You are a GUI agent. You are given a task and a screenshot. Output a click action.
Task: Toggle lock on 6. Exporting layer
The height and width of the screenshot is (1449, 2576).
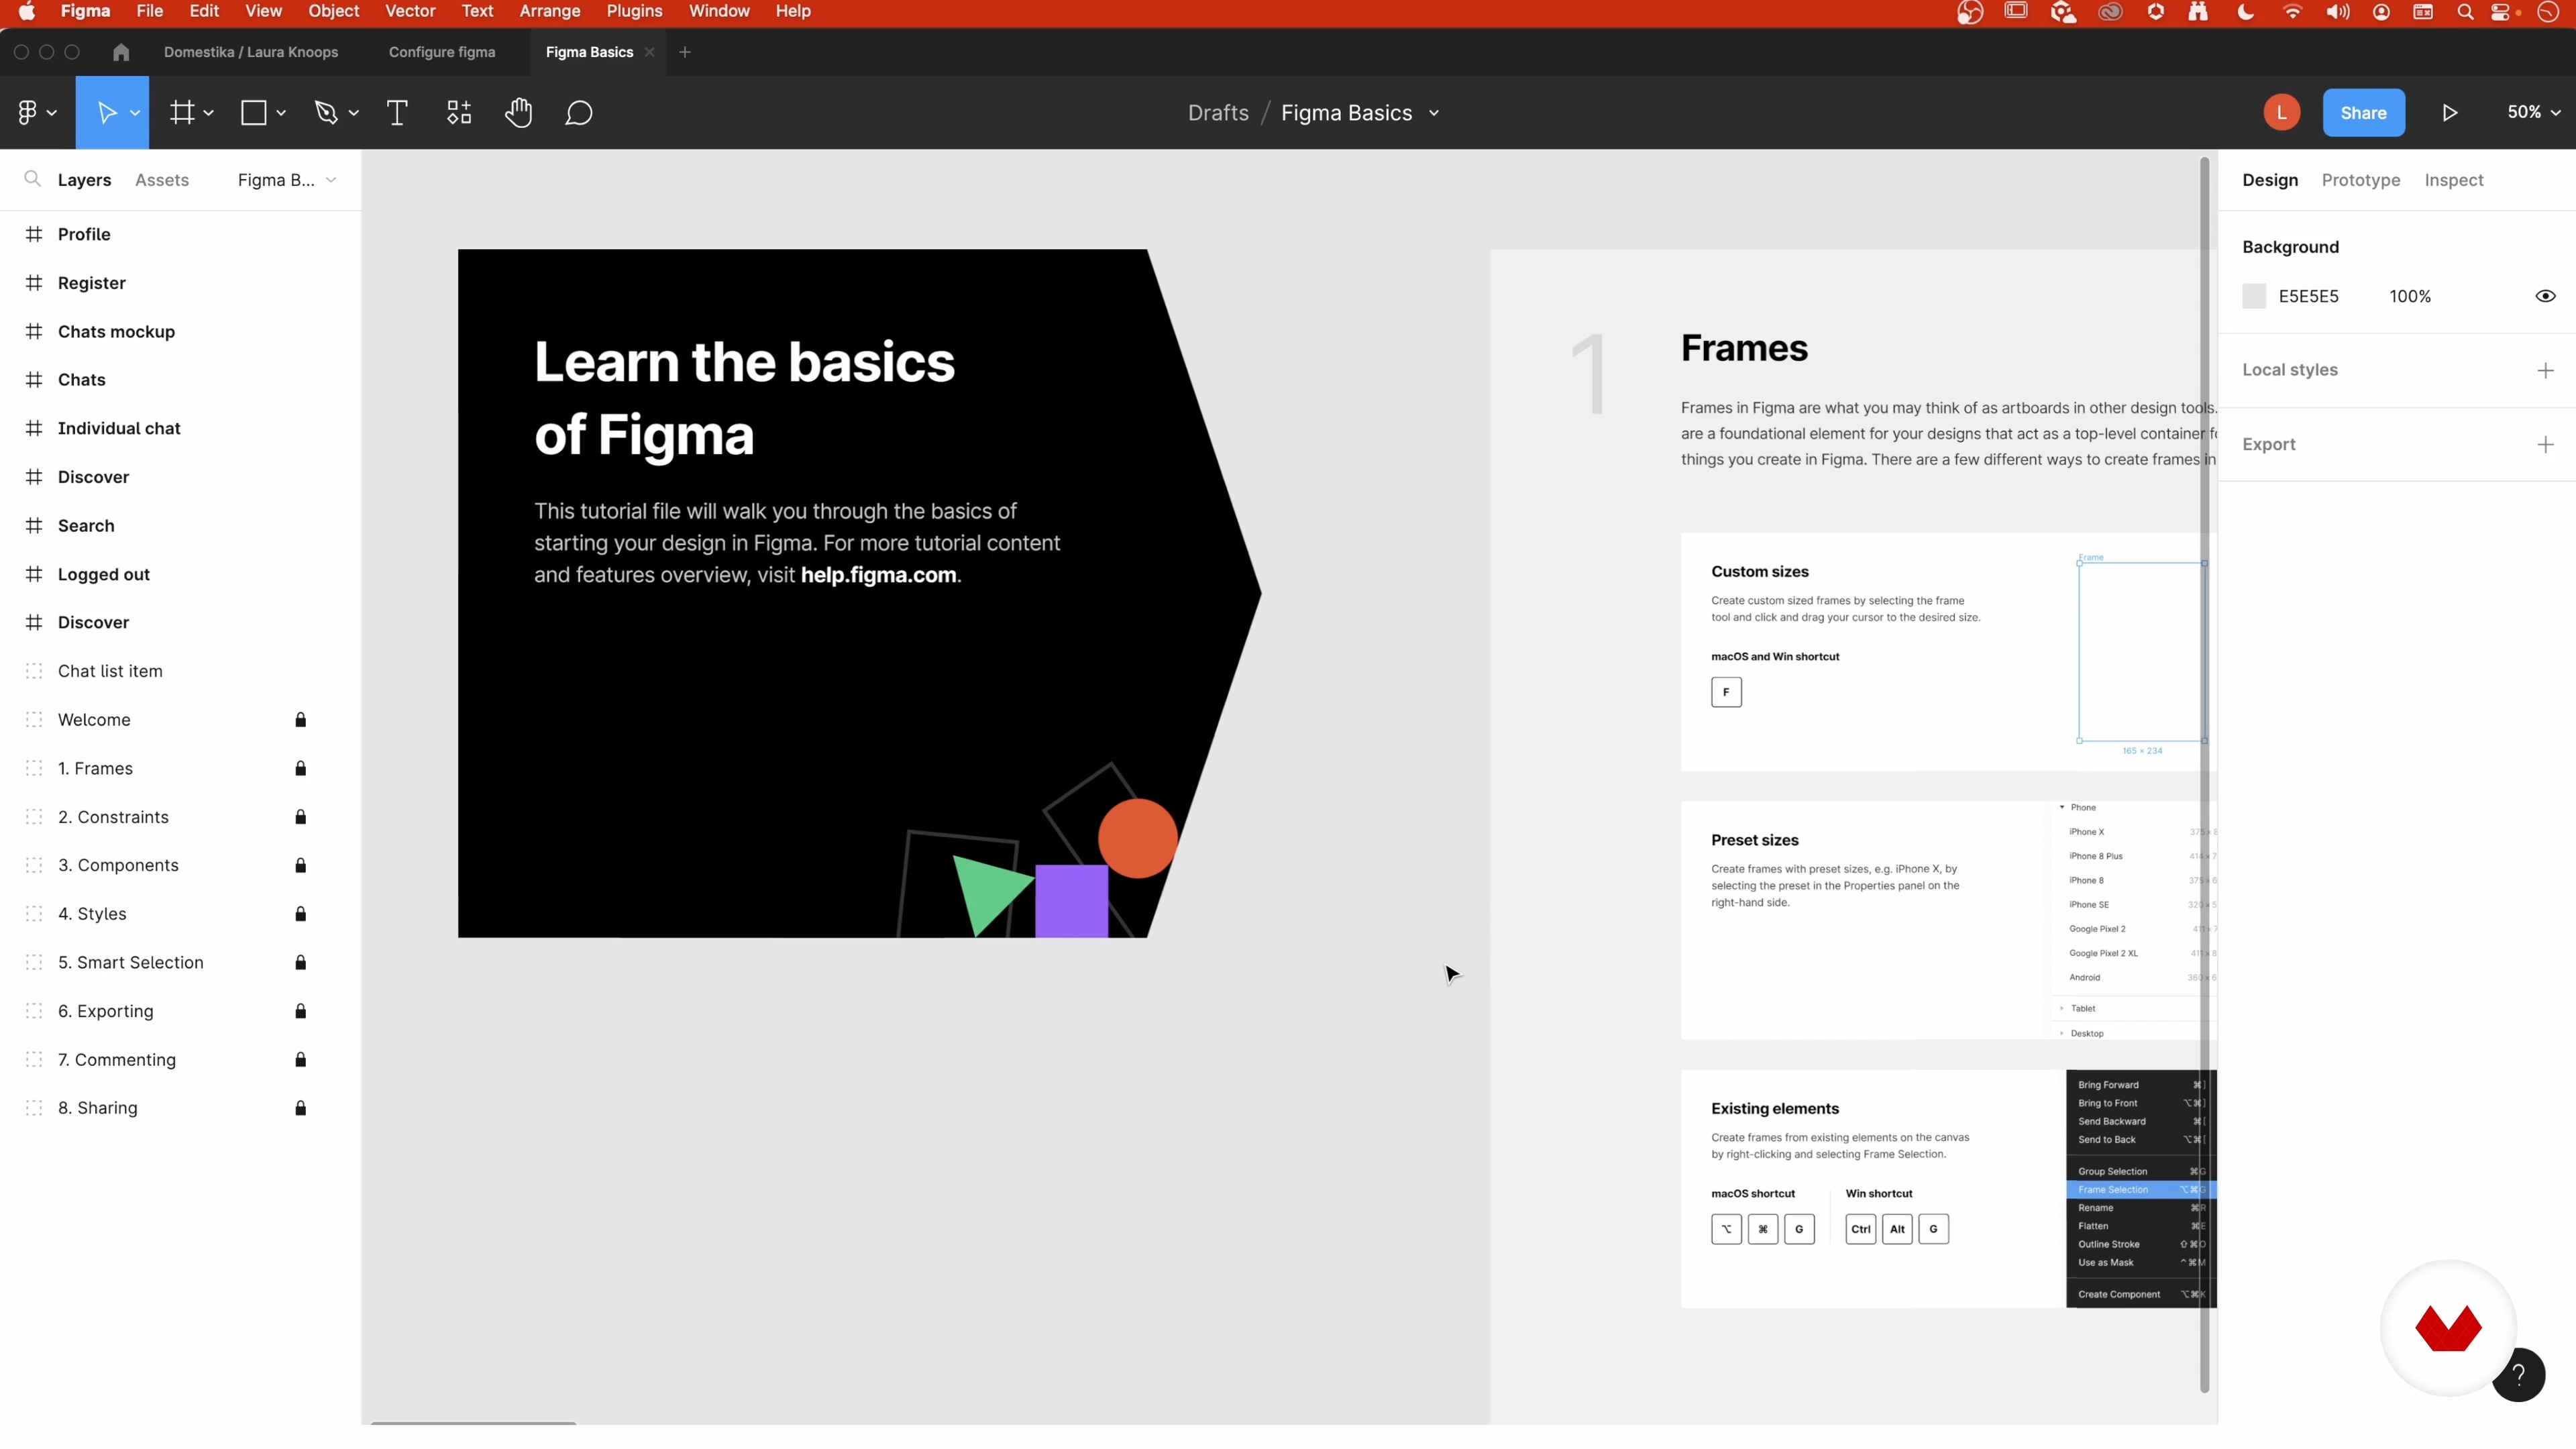click(x=300, y=1011)
